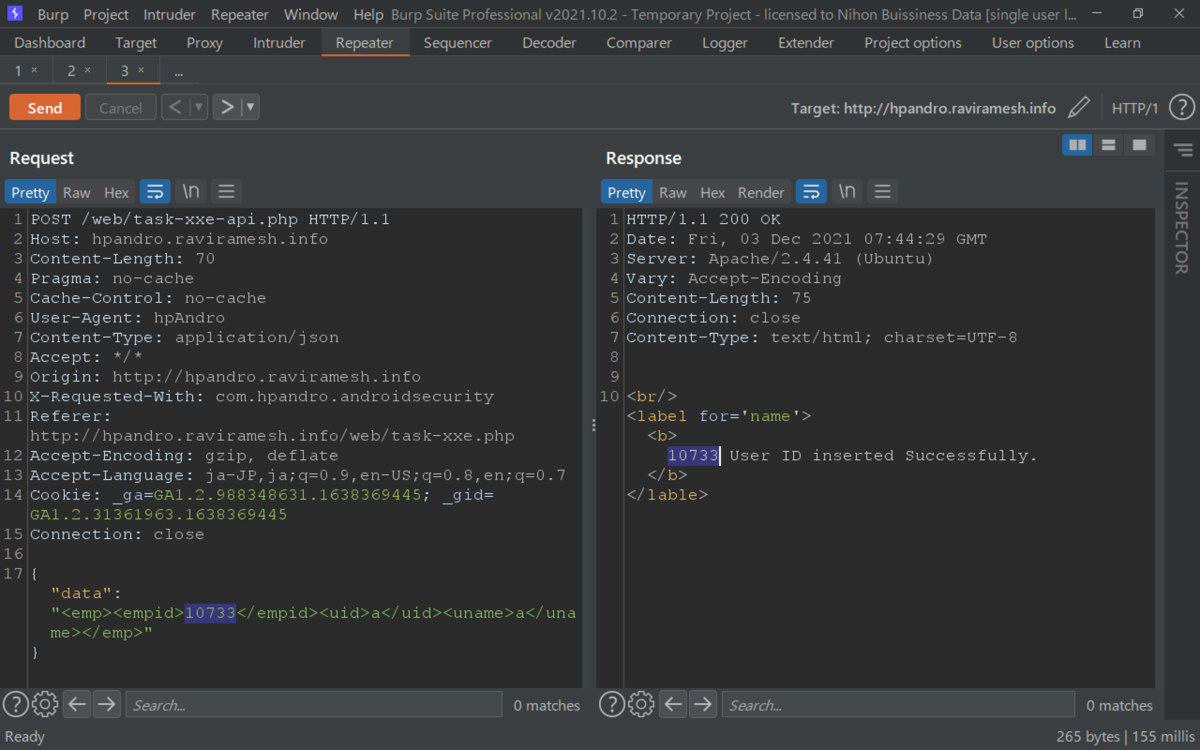Go back to previous request in history
This screenshot has height=750, width=1200.
click(x=175, y=107)
